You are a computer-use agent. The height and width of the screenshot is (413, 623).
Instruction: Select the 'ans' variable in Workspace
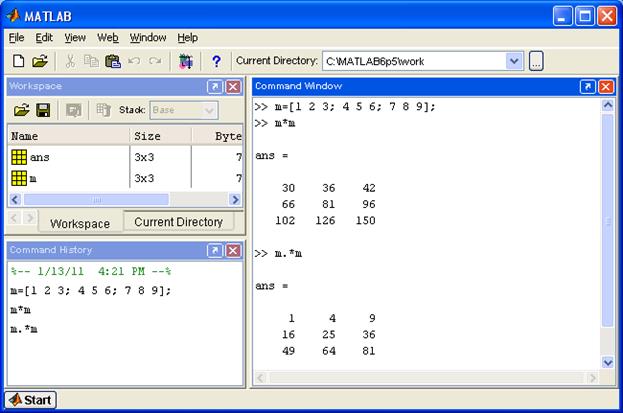click(x=40, y=157)
